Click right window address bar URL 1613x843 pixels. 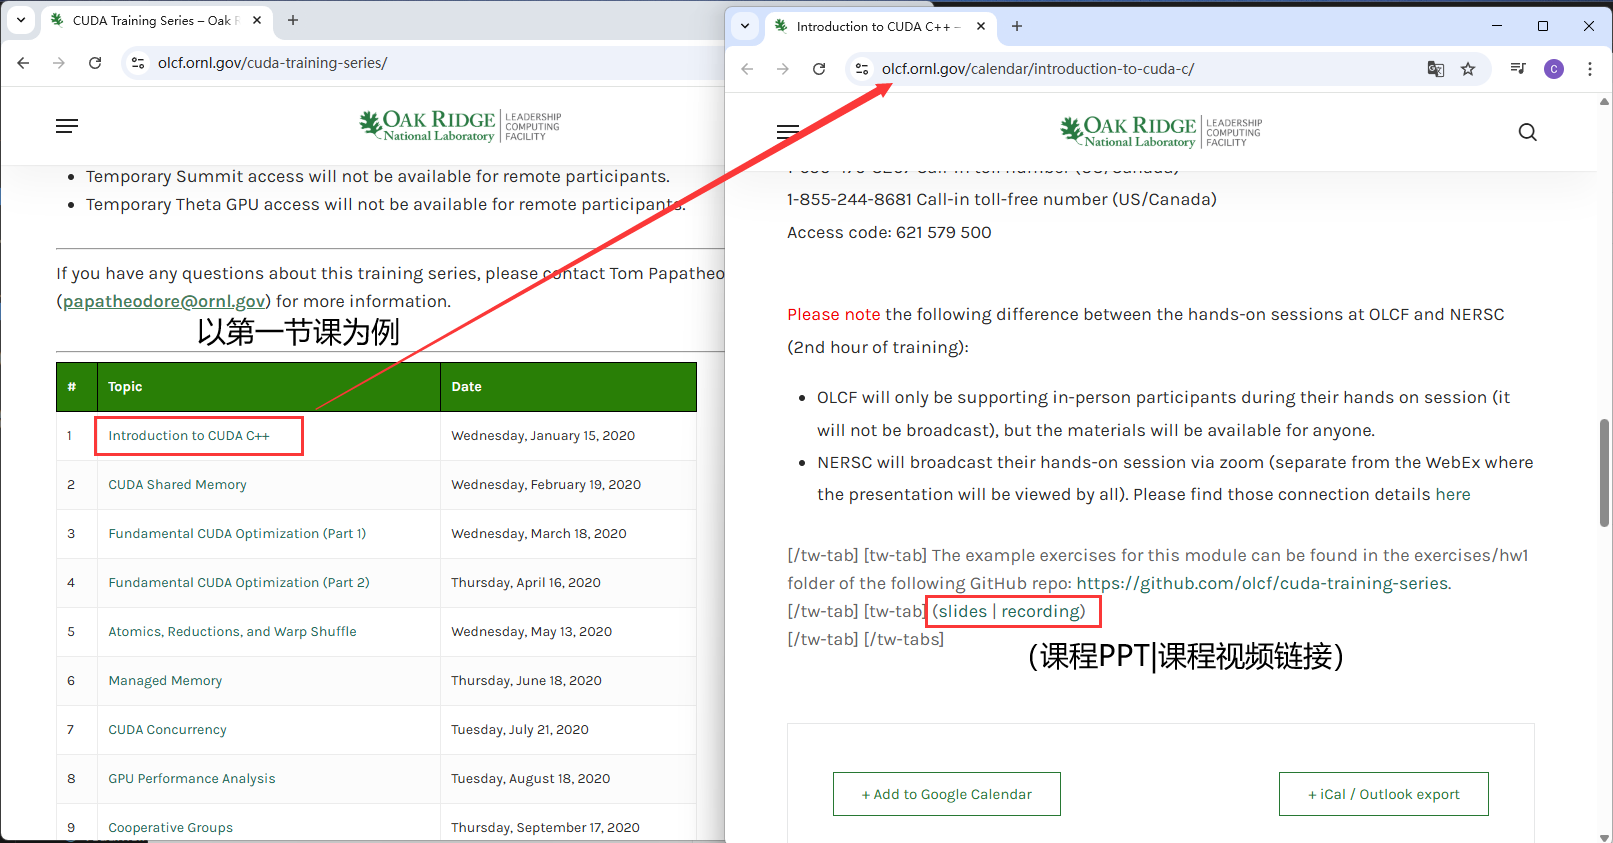(x=1038, y=69)
